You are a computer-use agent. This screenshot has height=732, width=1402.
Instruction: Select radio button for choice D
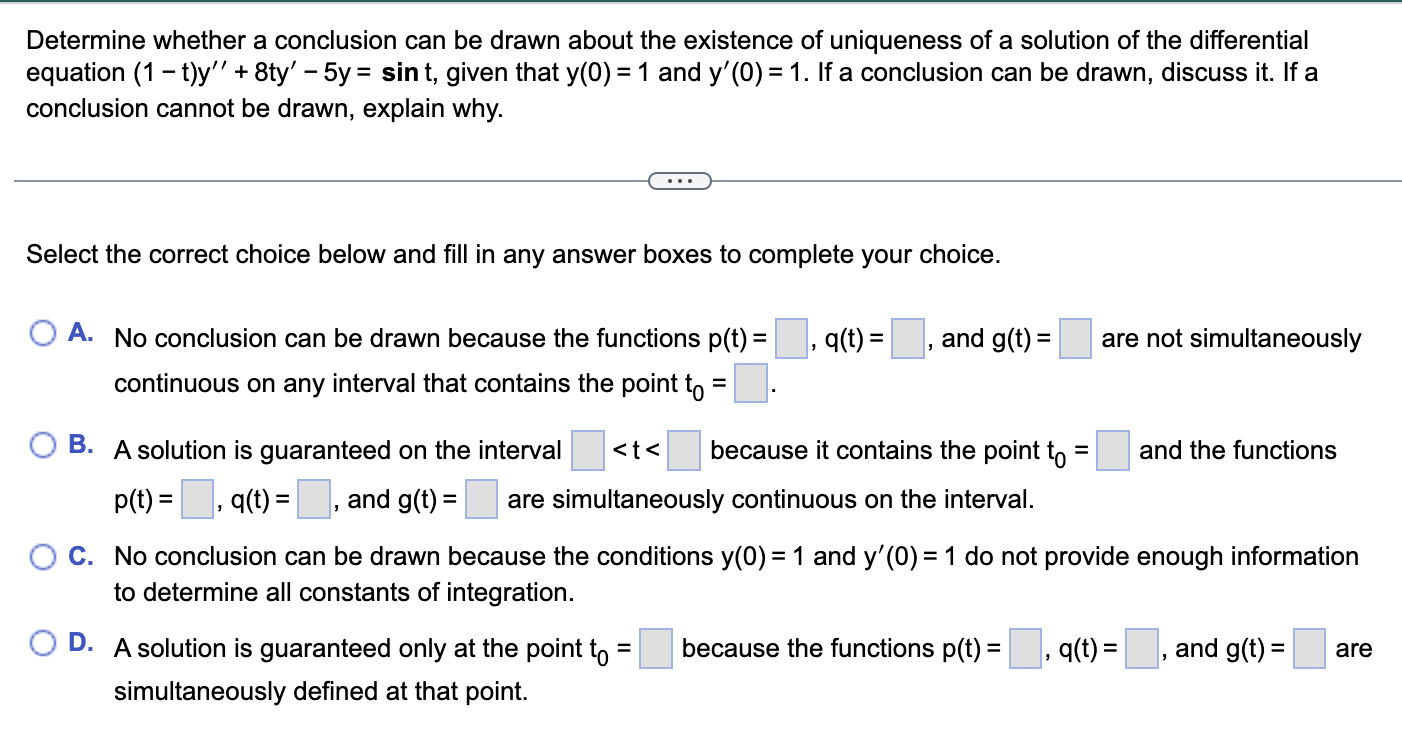[x=42, y=643]
